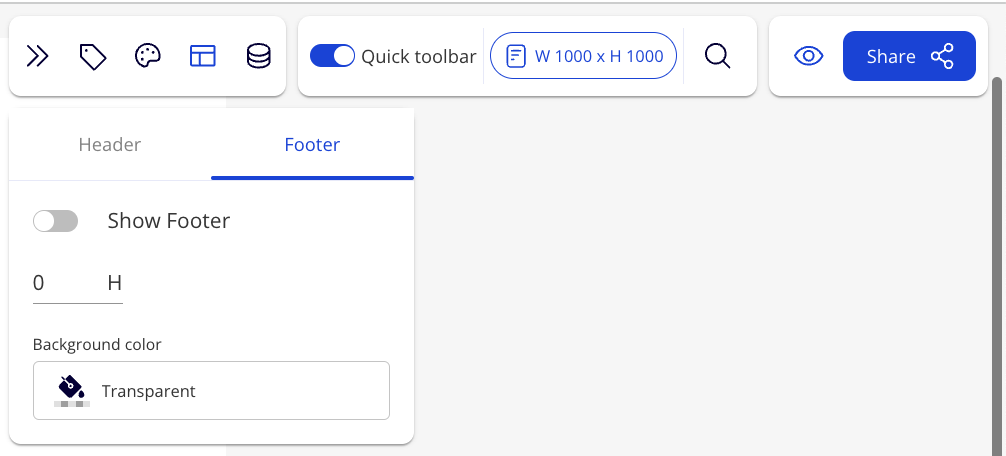
Task: Open the Background color Transparent picker
Action: (211, 391)
